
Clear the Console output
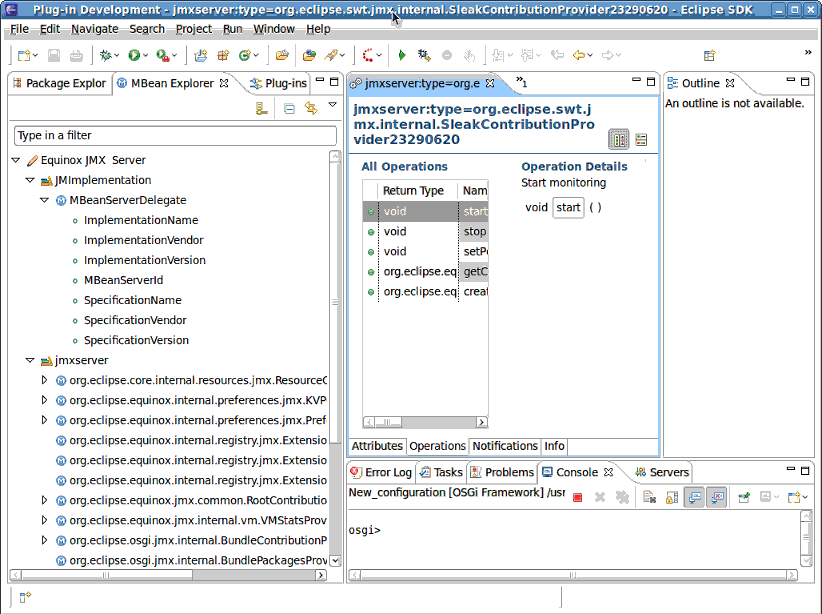648,497
